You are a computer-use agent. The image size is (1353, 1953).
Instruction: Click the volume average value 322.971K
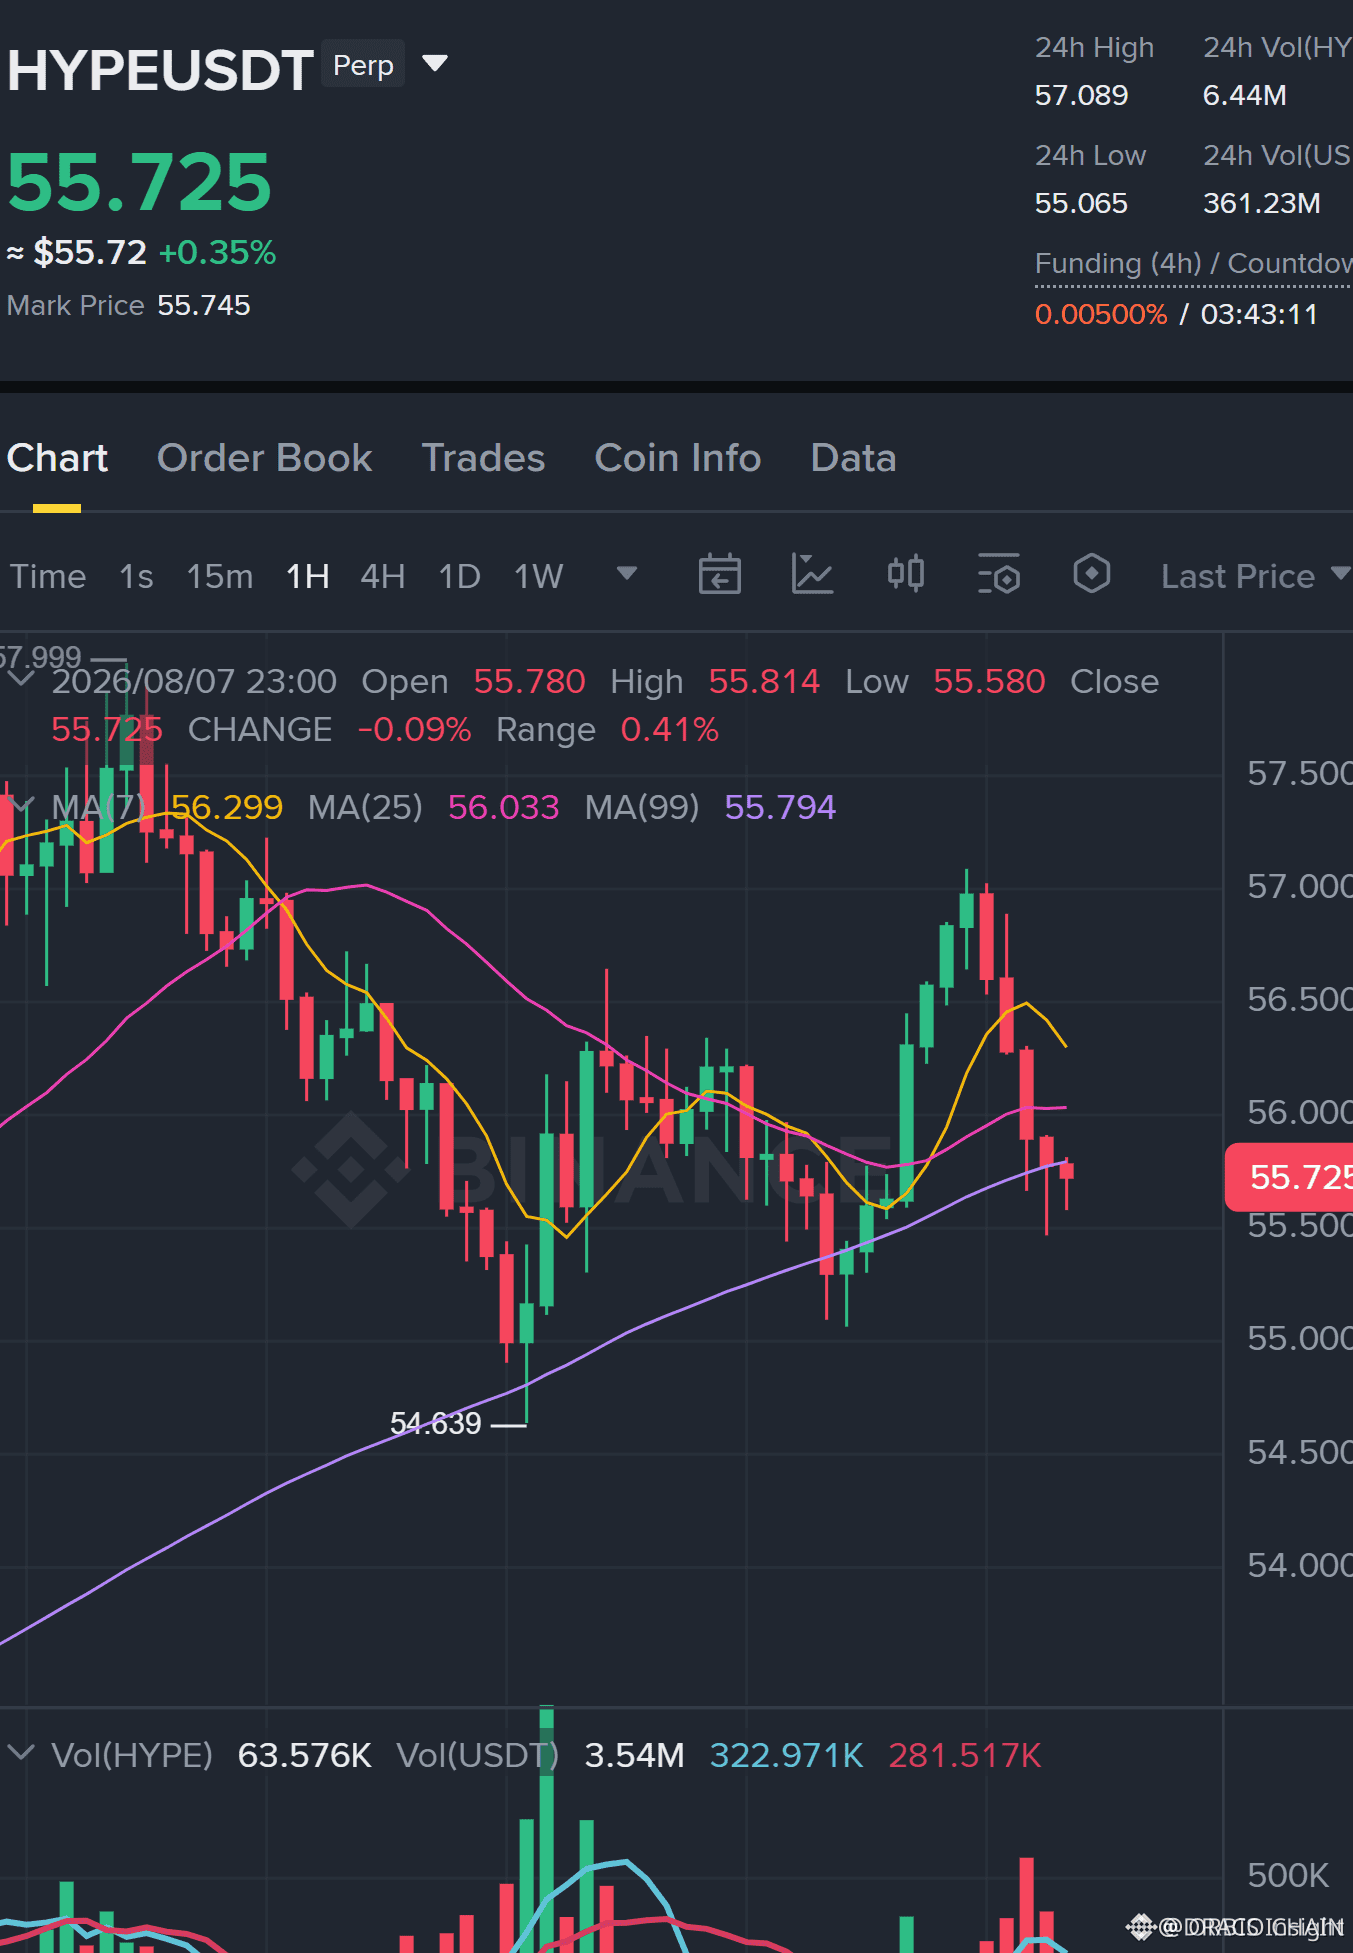tap(786, 1755)
